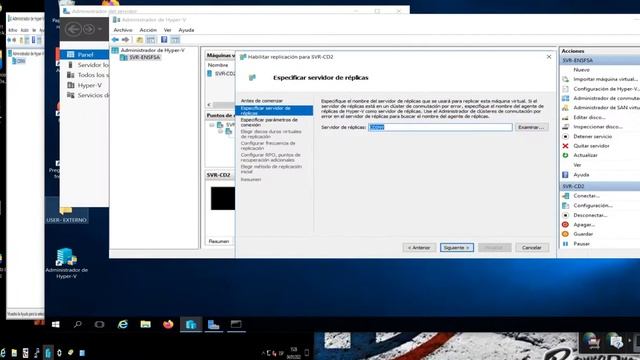Click green Actualizar icon in Actions
Image resolution: width=640 pixels, height=360 pixels.
[x=565, y=156]
